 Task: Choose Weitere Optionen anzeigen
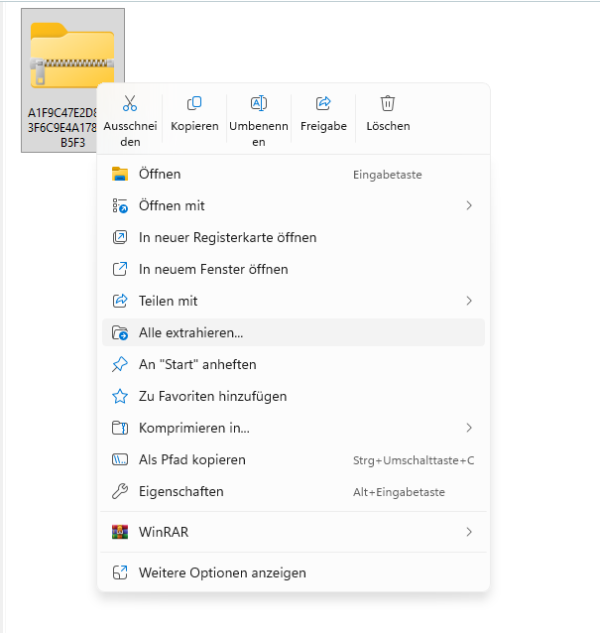(x=294, y=573)
